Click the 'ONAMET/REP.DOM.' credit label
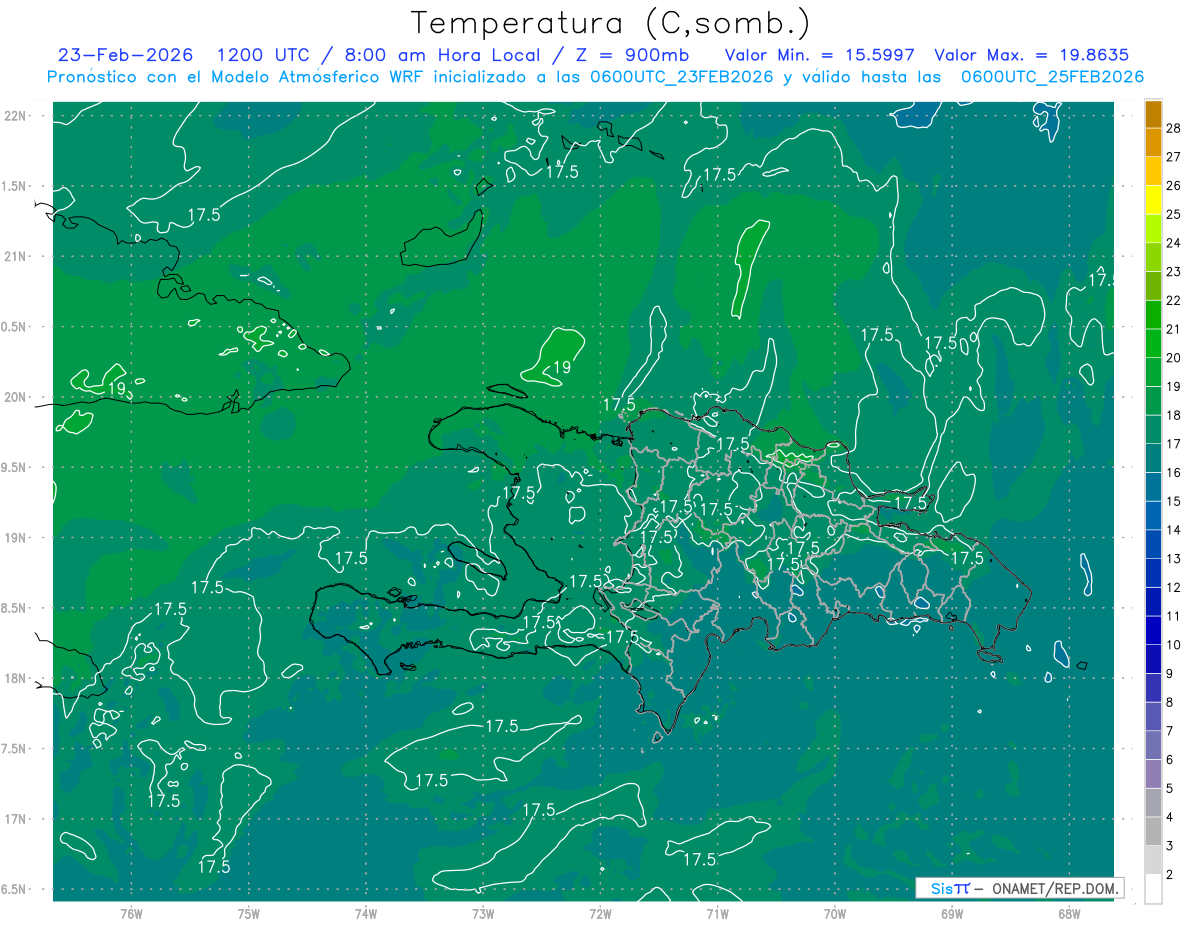1200x927 pixels. [x=1054, y=888]
